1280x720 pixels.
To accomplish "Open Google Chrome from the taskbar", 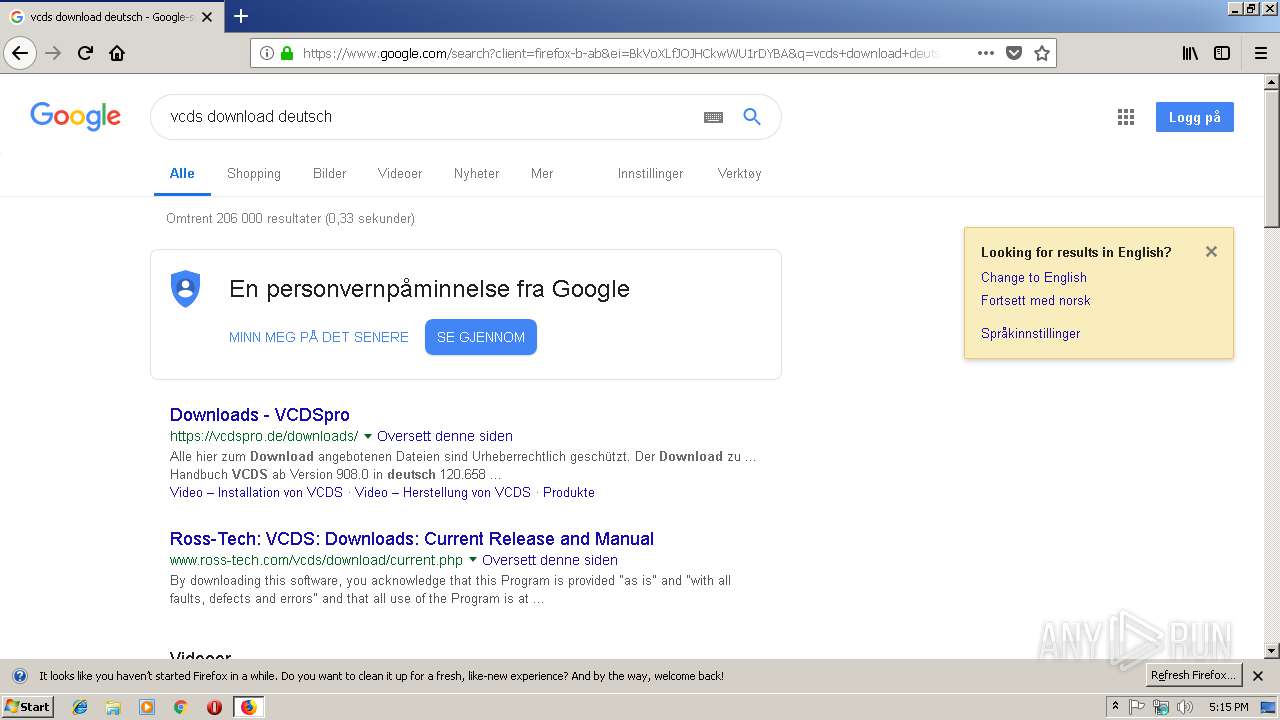I will [180, 707].
